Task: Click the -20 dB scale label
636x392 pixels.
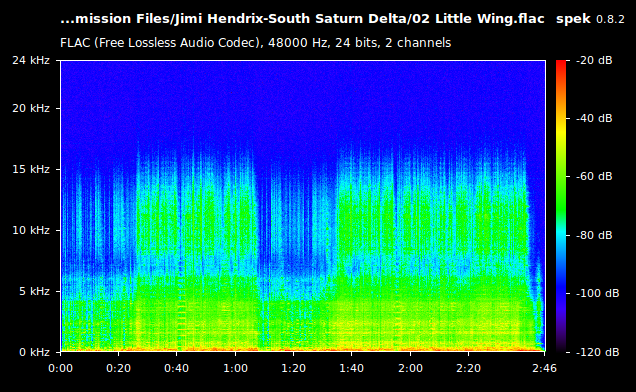Action: coord(594,60)
